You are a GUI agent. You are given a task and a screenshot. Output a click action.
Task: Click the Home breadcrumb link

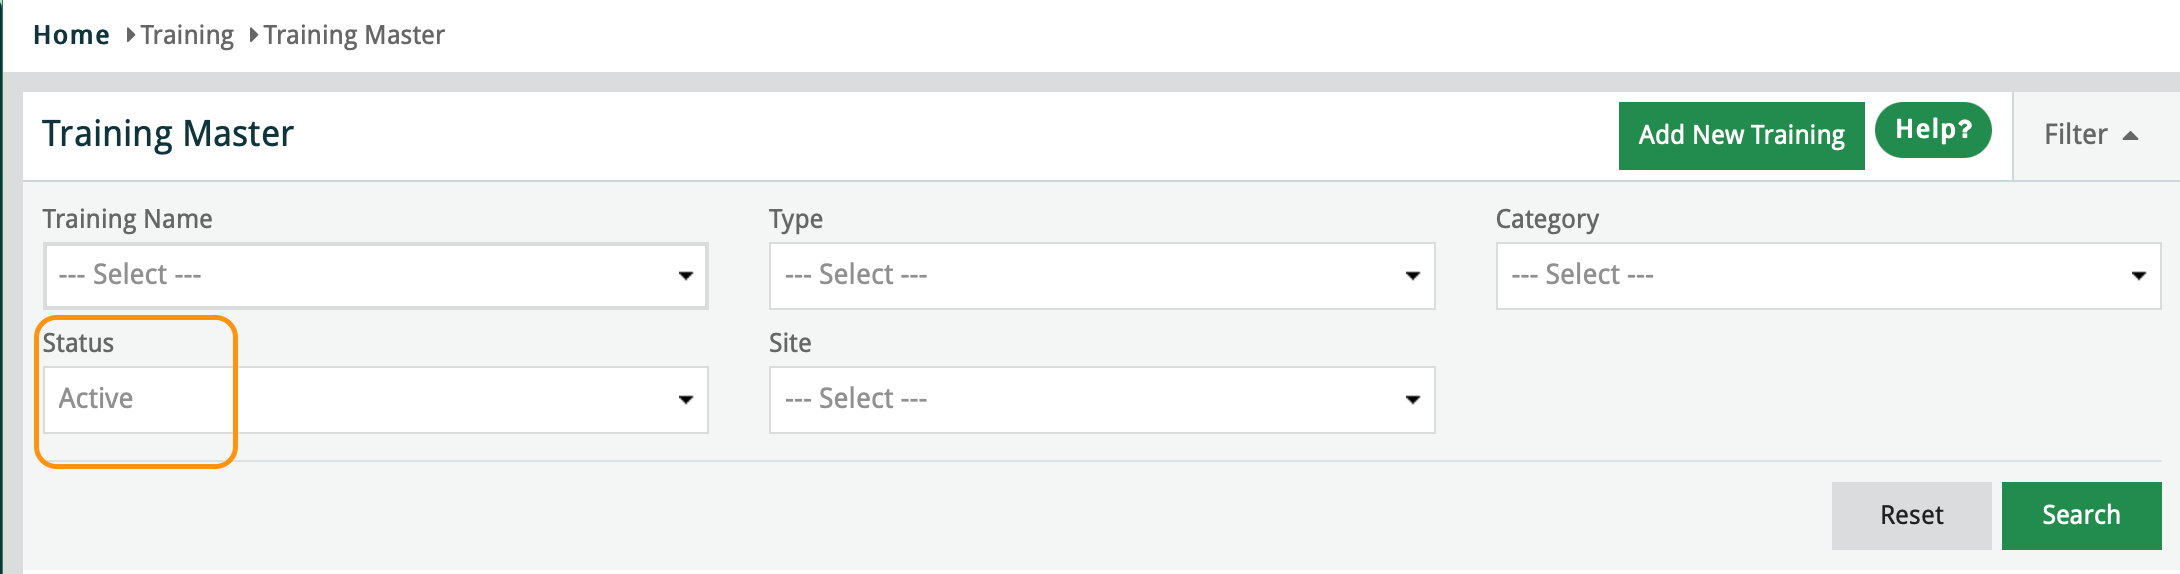click(x=71, y=35)
